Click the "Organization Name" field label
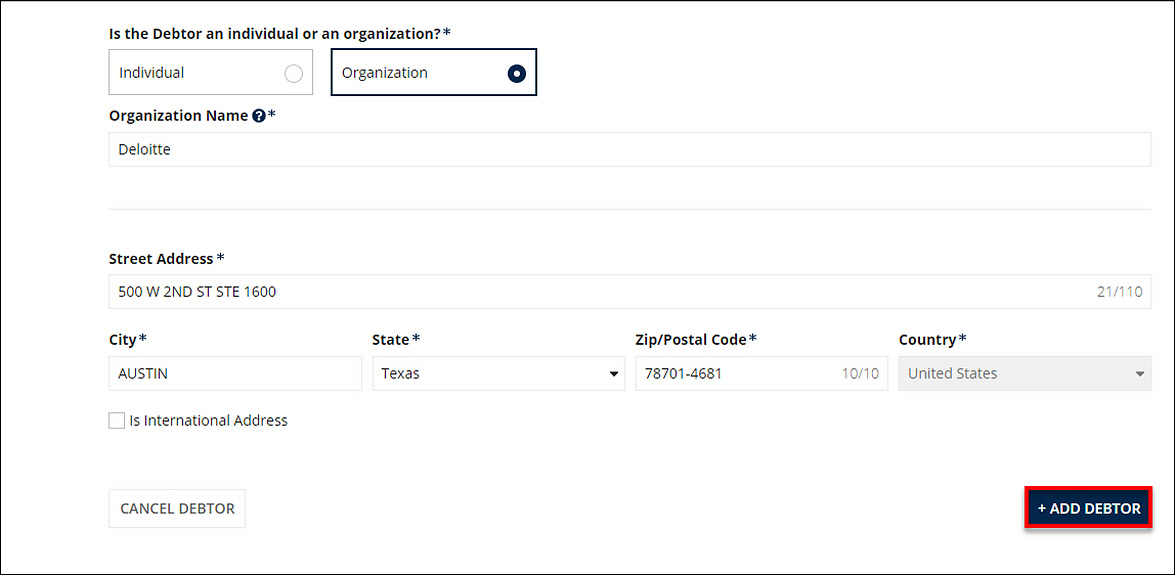This screenshot has width=1175, height=575. (178, 116)
